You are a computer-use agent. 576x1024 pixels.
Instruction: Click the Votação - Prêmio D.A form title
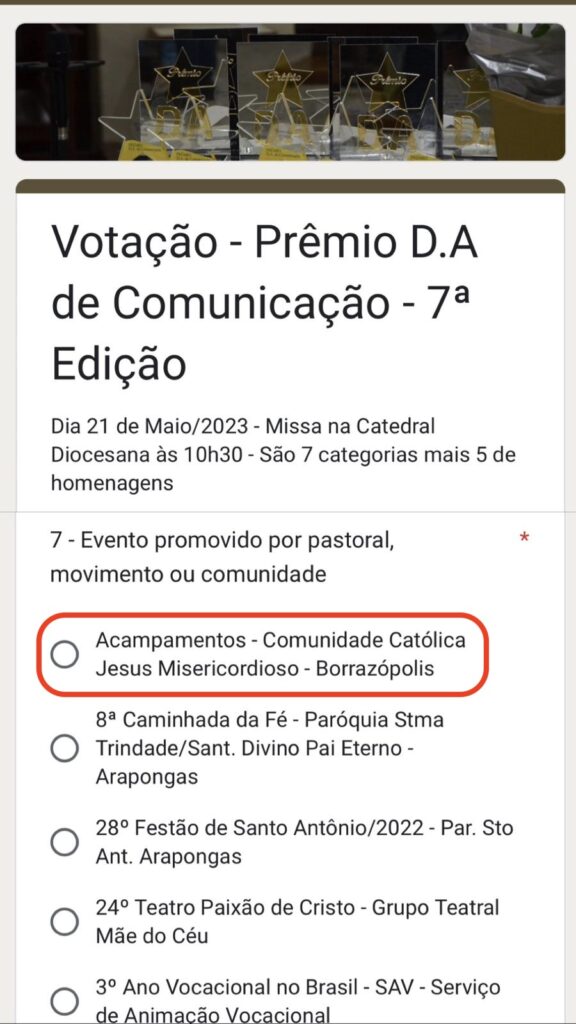pyautogui.click(x=264, y=304)
